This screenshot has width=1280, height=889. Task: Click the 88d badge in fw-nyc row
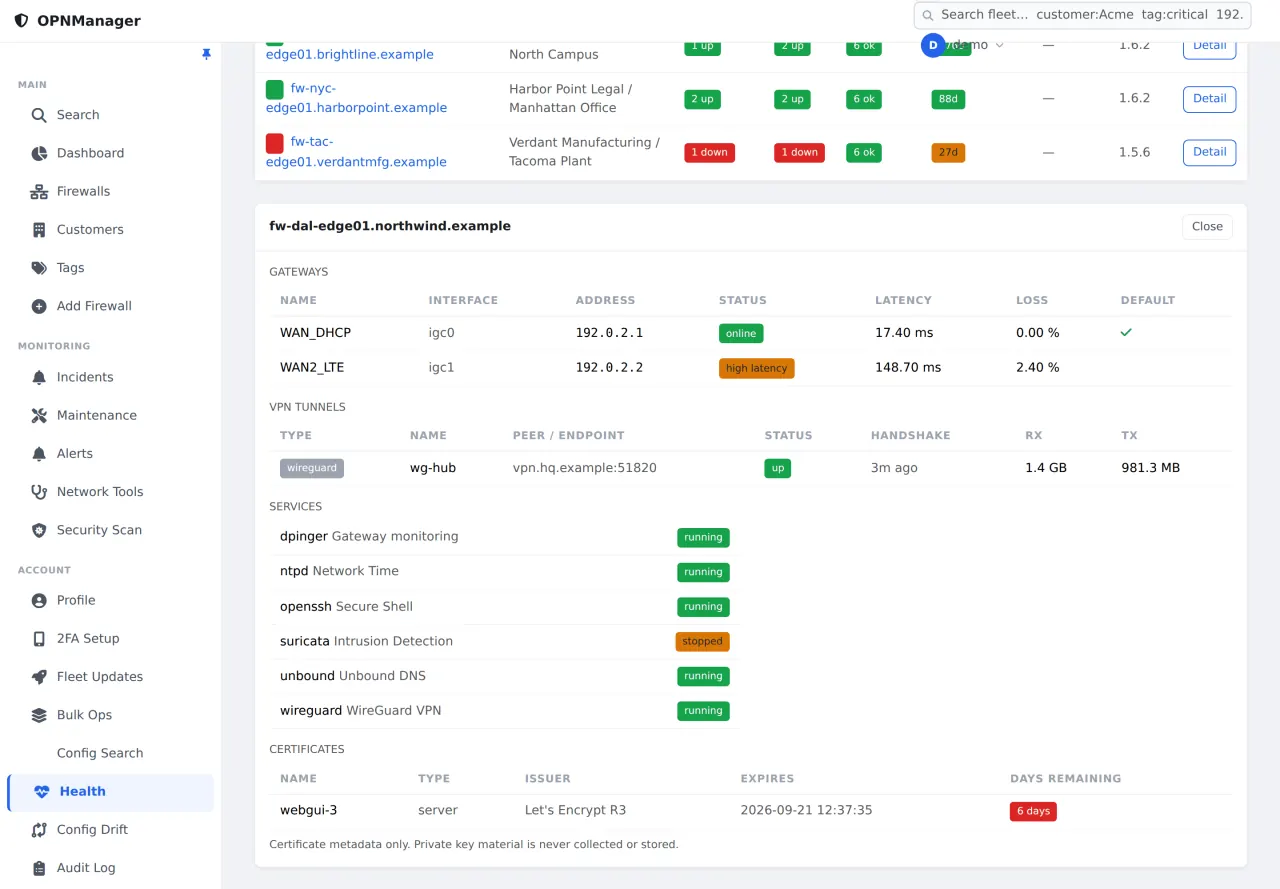[948, 99]
